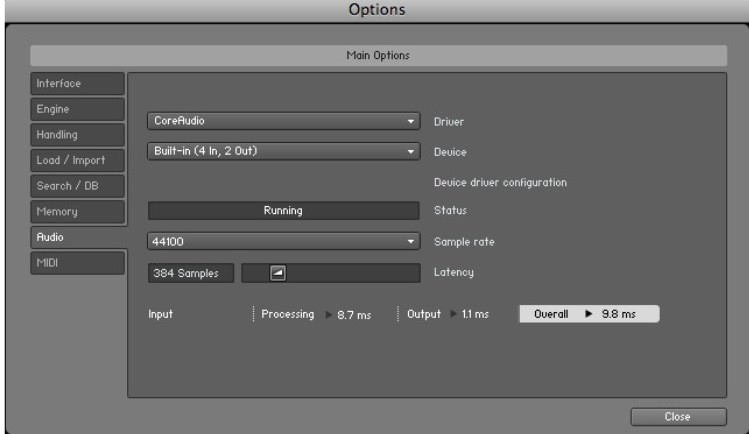Select the Audio tab
This screenshot has width=749, height=434.
[79, 237]
